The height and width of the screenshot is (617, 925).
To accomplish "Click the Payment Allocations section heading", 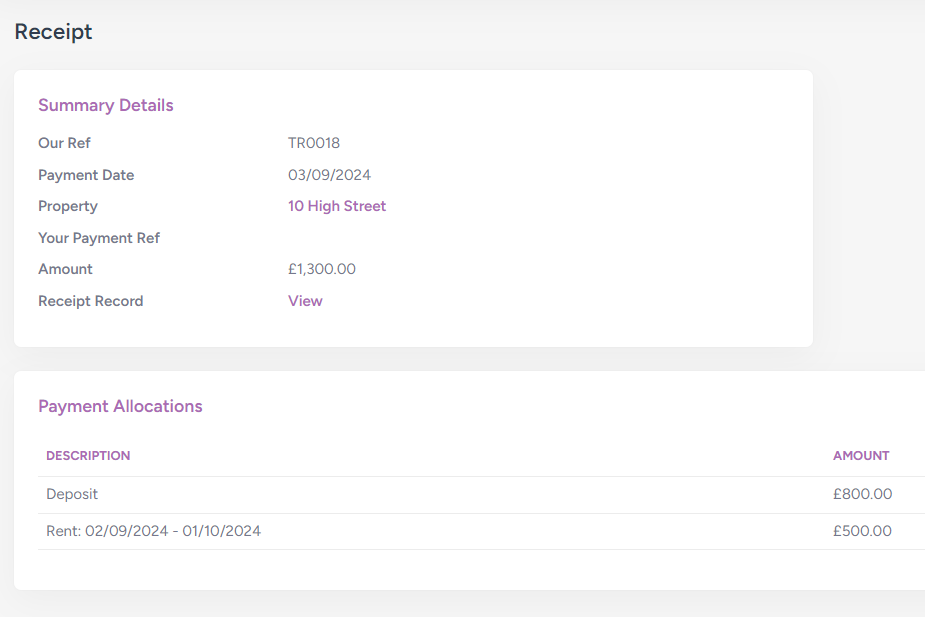I will 120,406.
